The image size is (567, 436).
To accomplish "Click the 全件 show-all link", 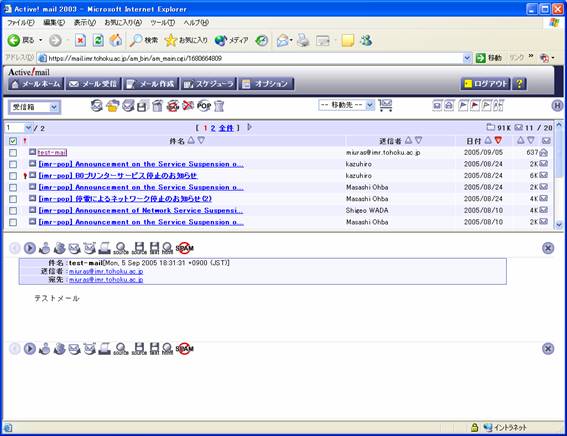I will [226, 128].
